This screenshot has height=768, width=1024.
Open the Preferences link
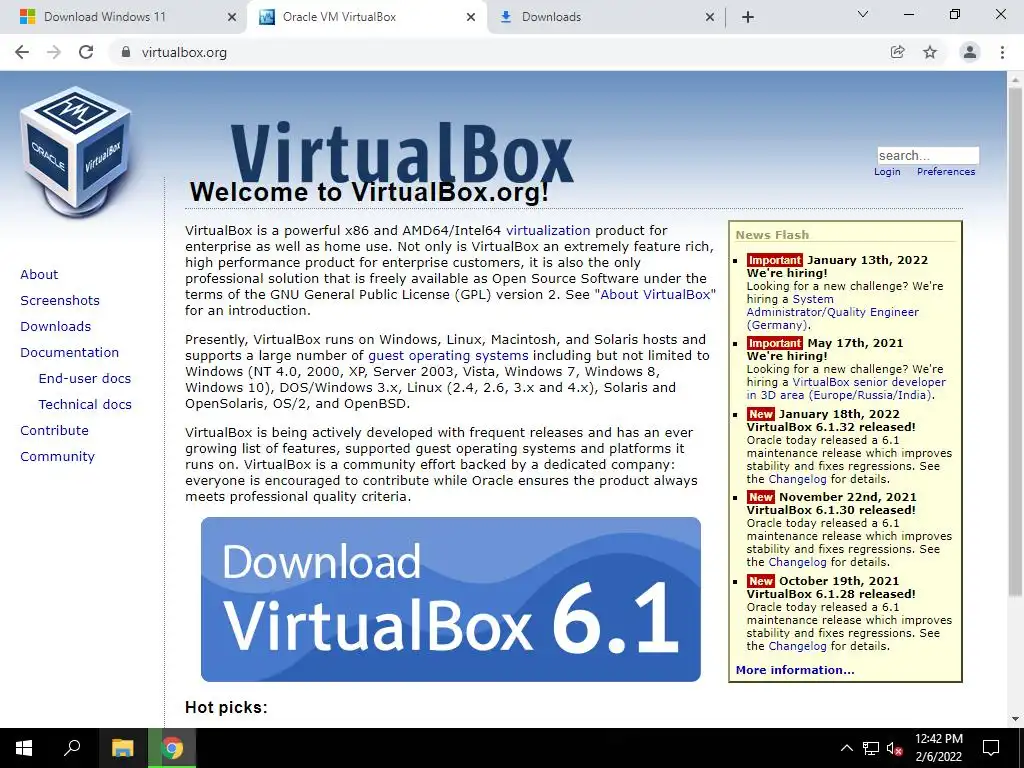pyautogui.click(x=946, y=172)
